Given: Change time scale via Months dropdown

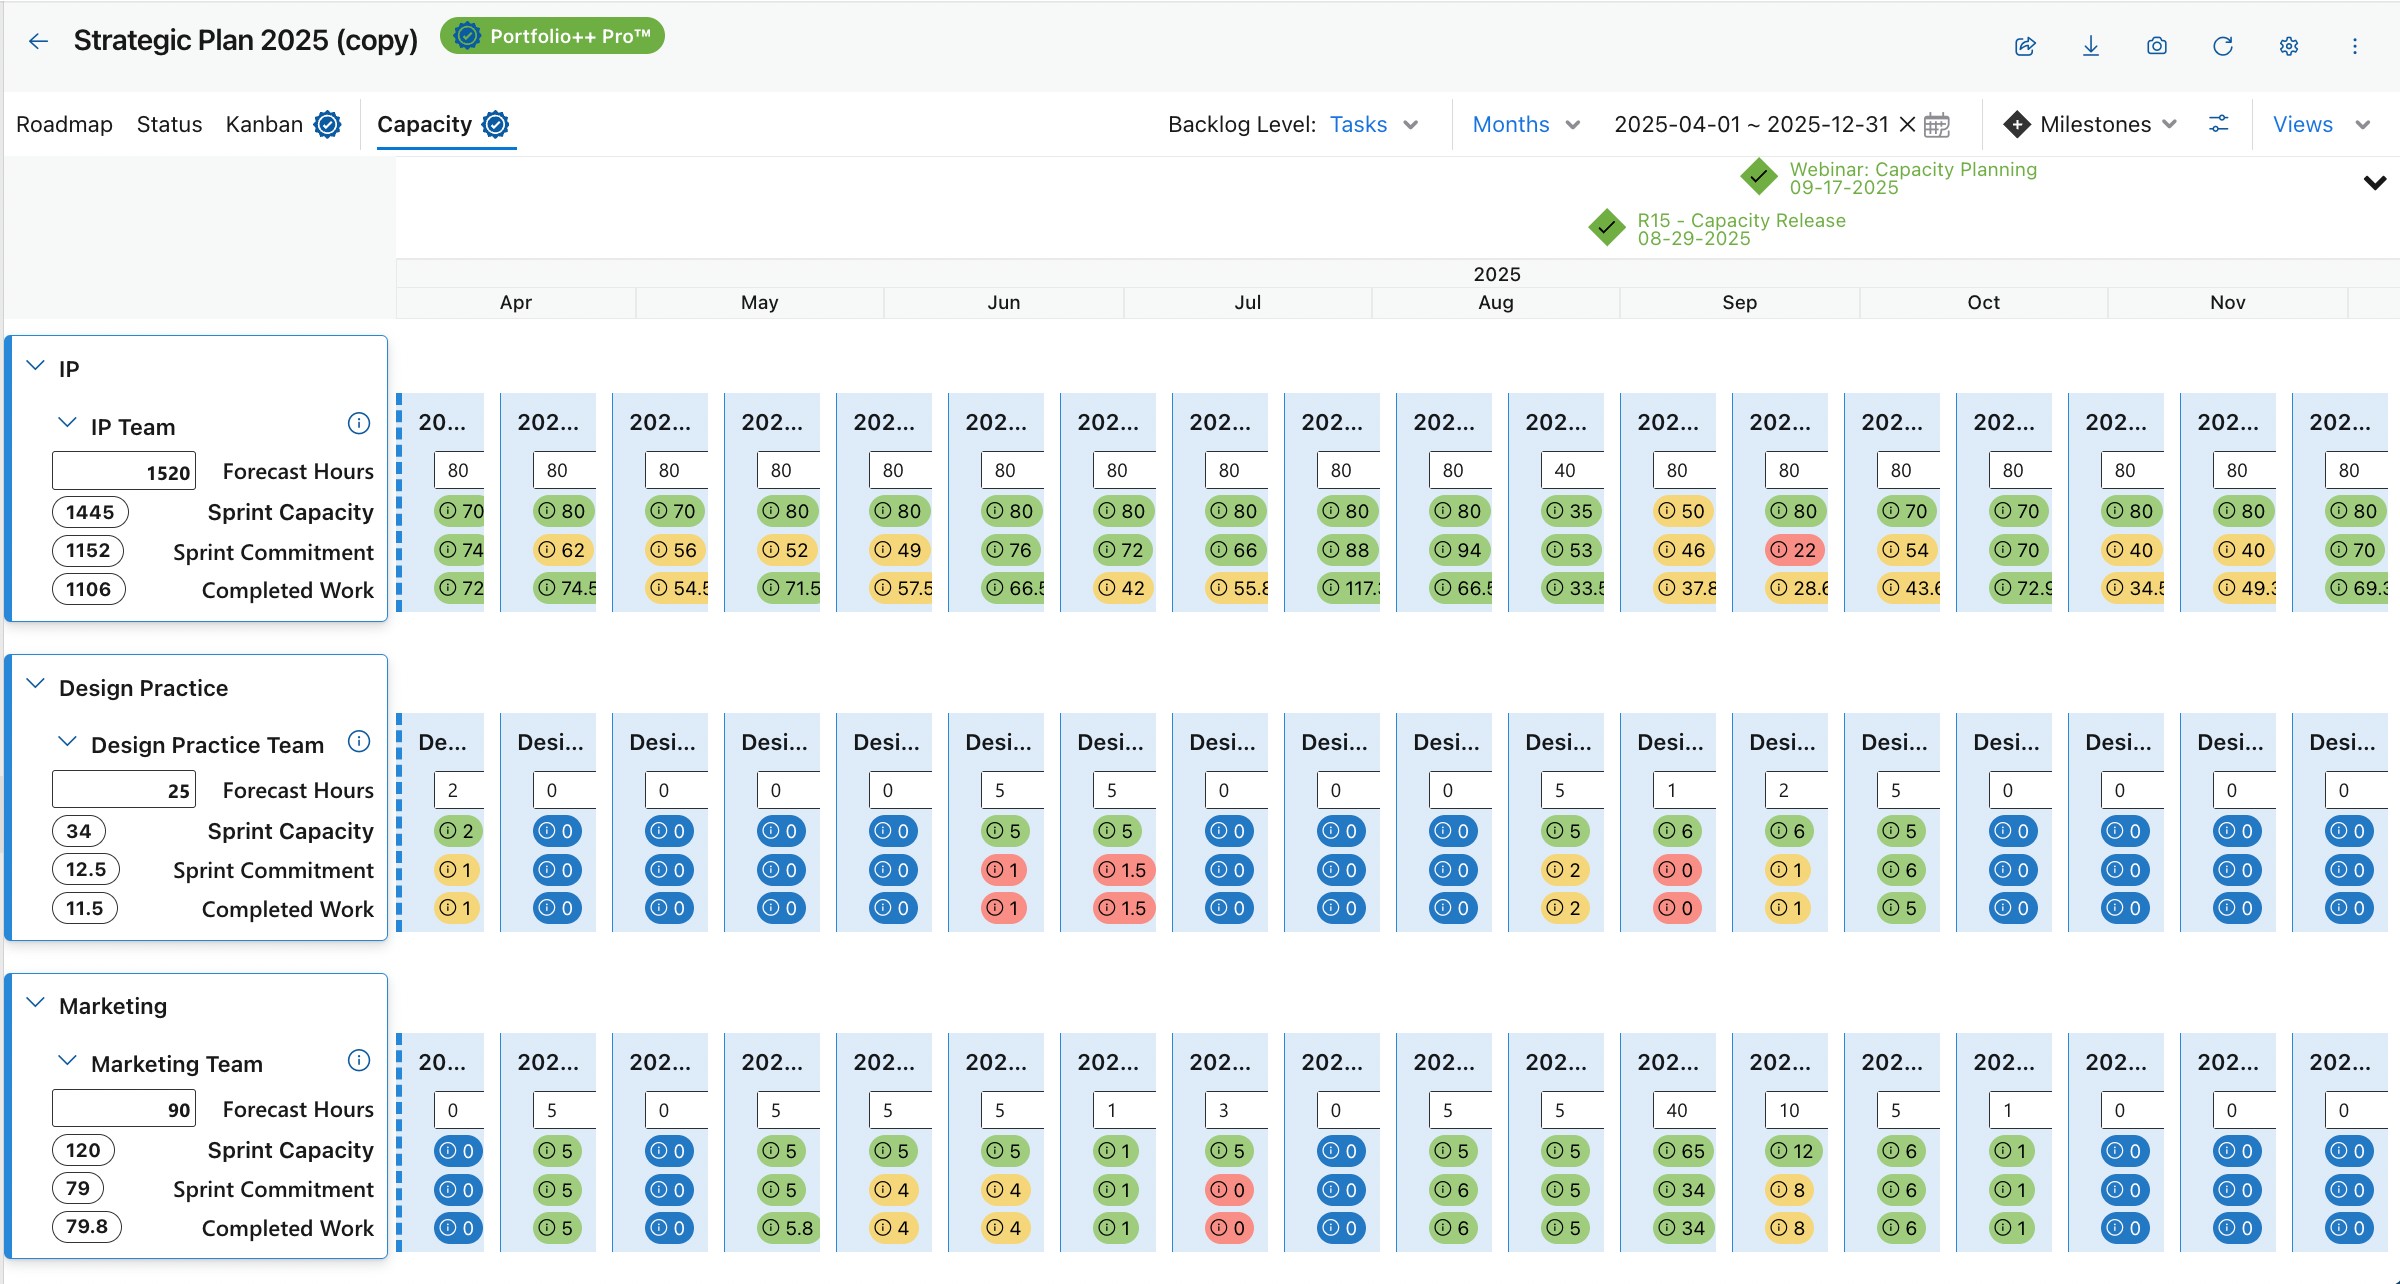Looking at the screenshot, I should (1524, 124).
